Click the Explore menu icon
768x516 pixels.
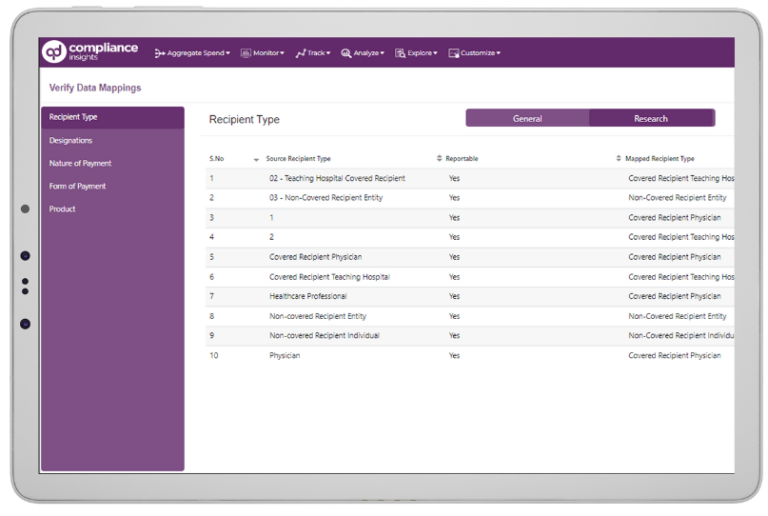click(400, 53)
